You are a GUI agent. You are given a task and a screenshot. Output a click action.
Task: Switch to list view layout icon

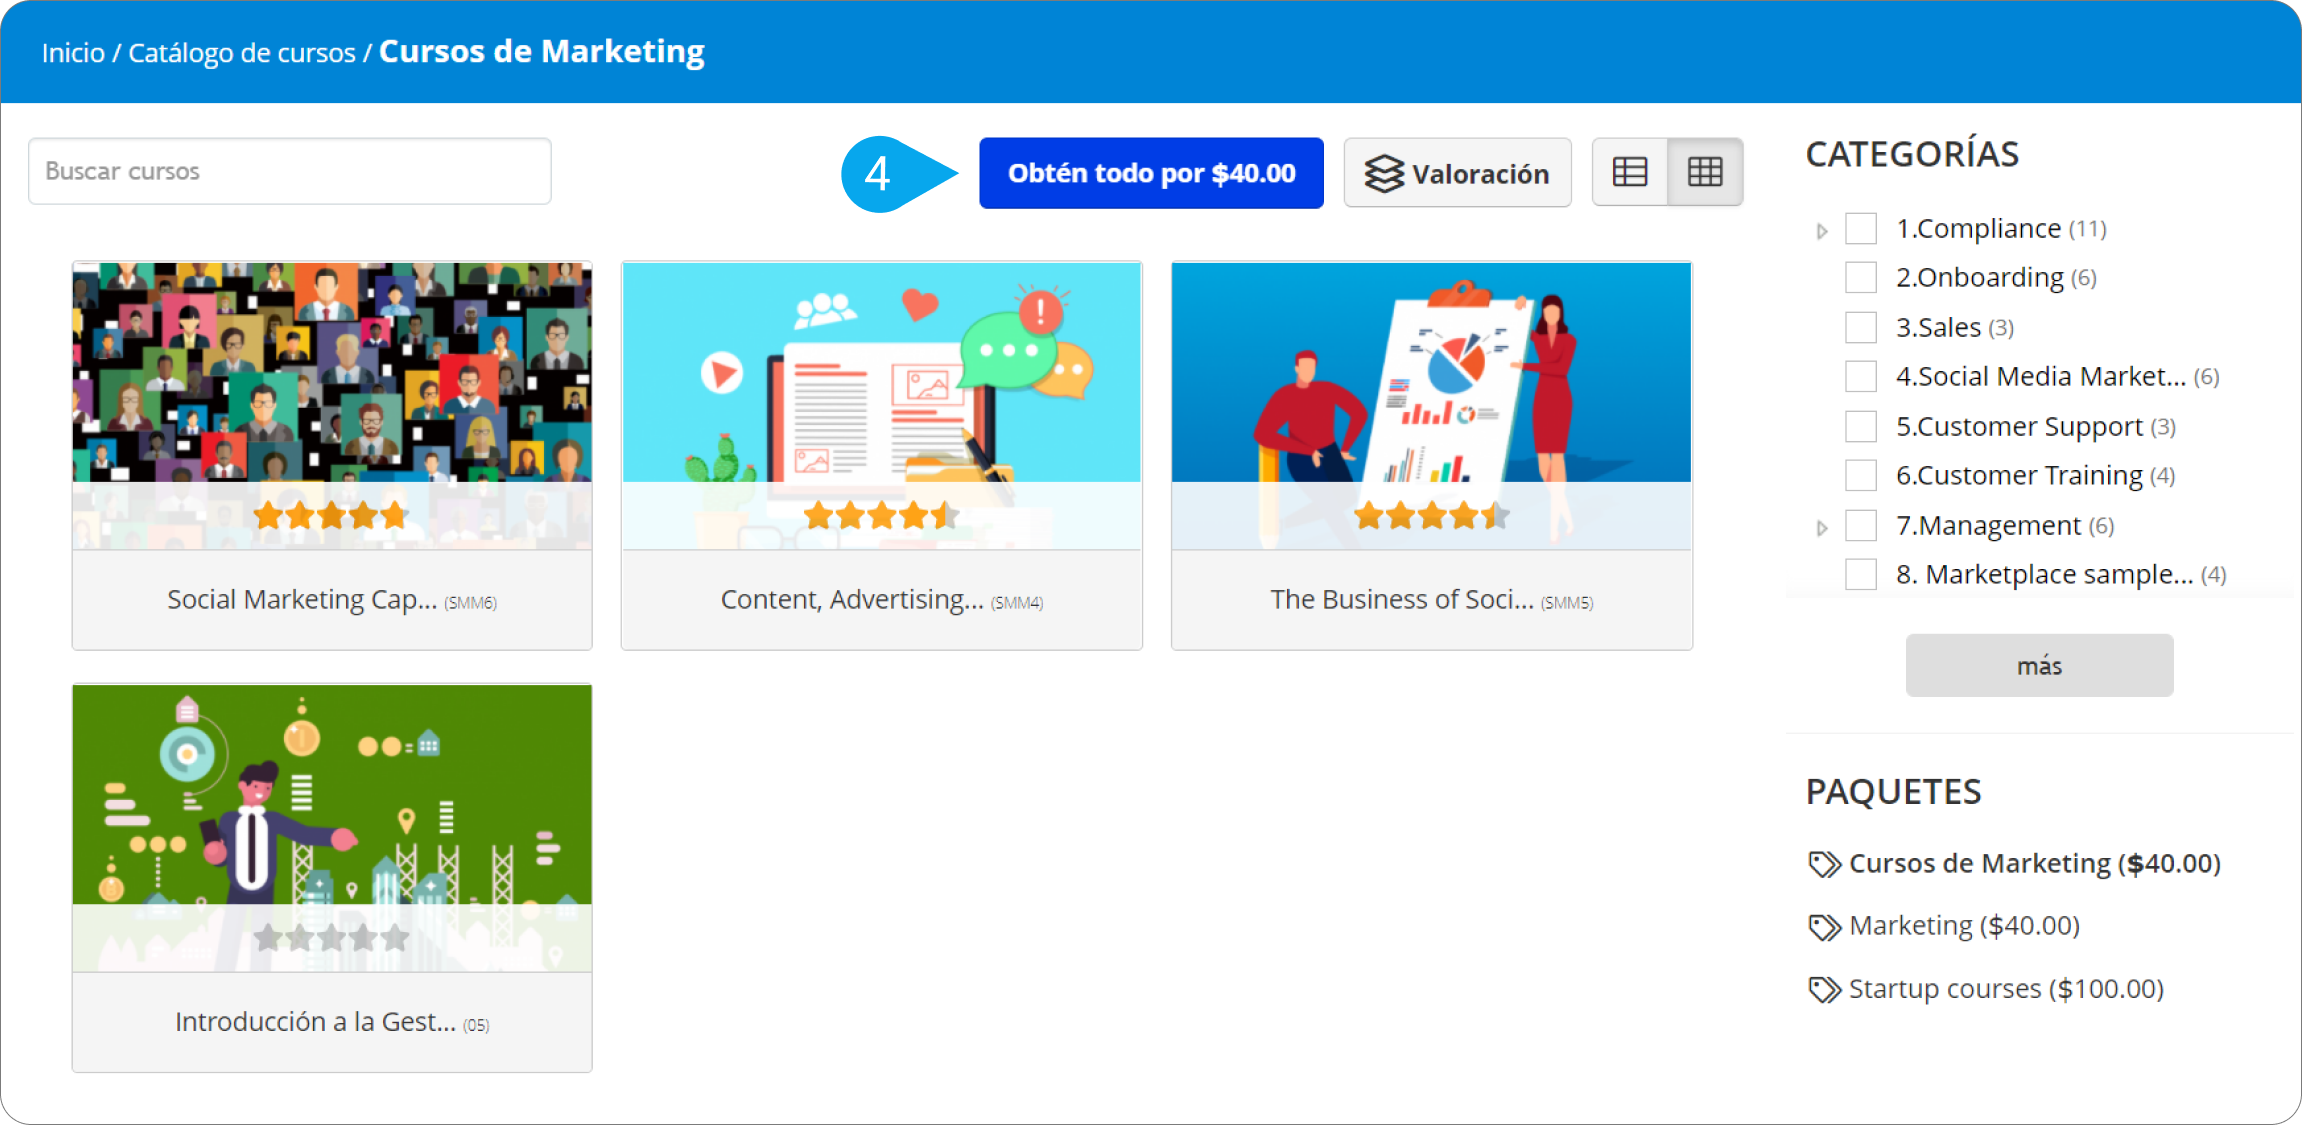coord(1630,172)
